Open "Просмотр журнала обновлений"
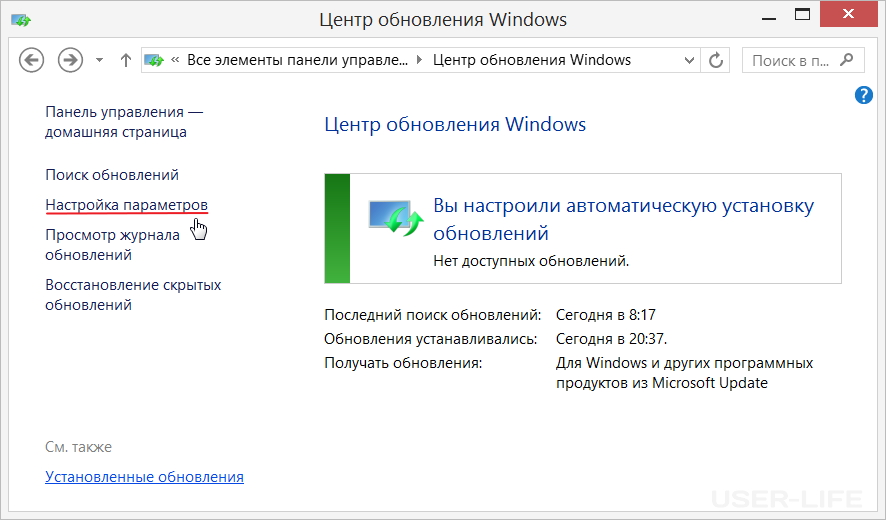The image size is (886, 520). coord(112,245)
